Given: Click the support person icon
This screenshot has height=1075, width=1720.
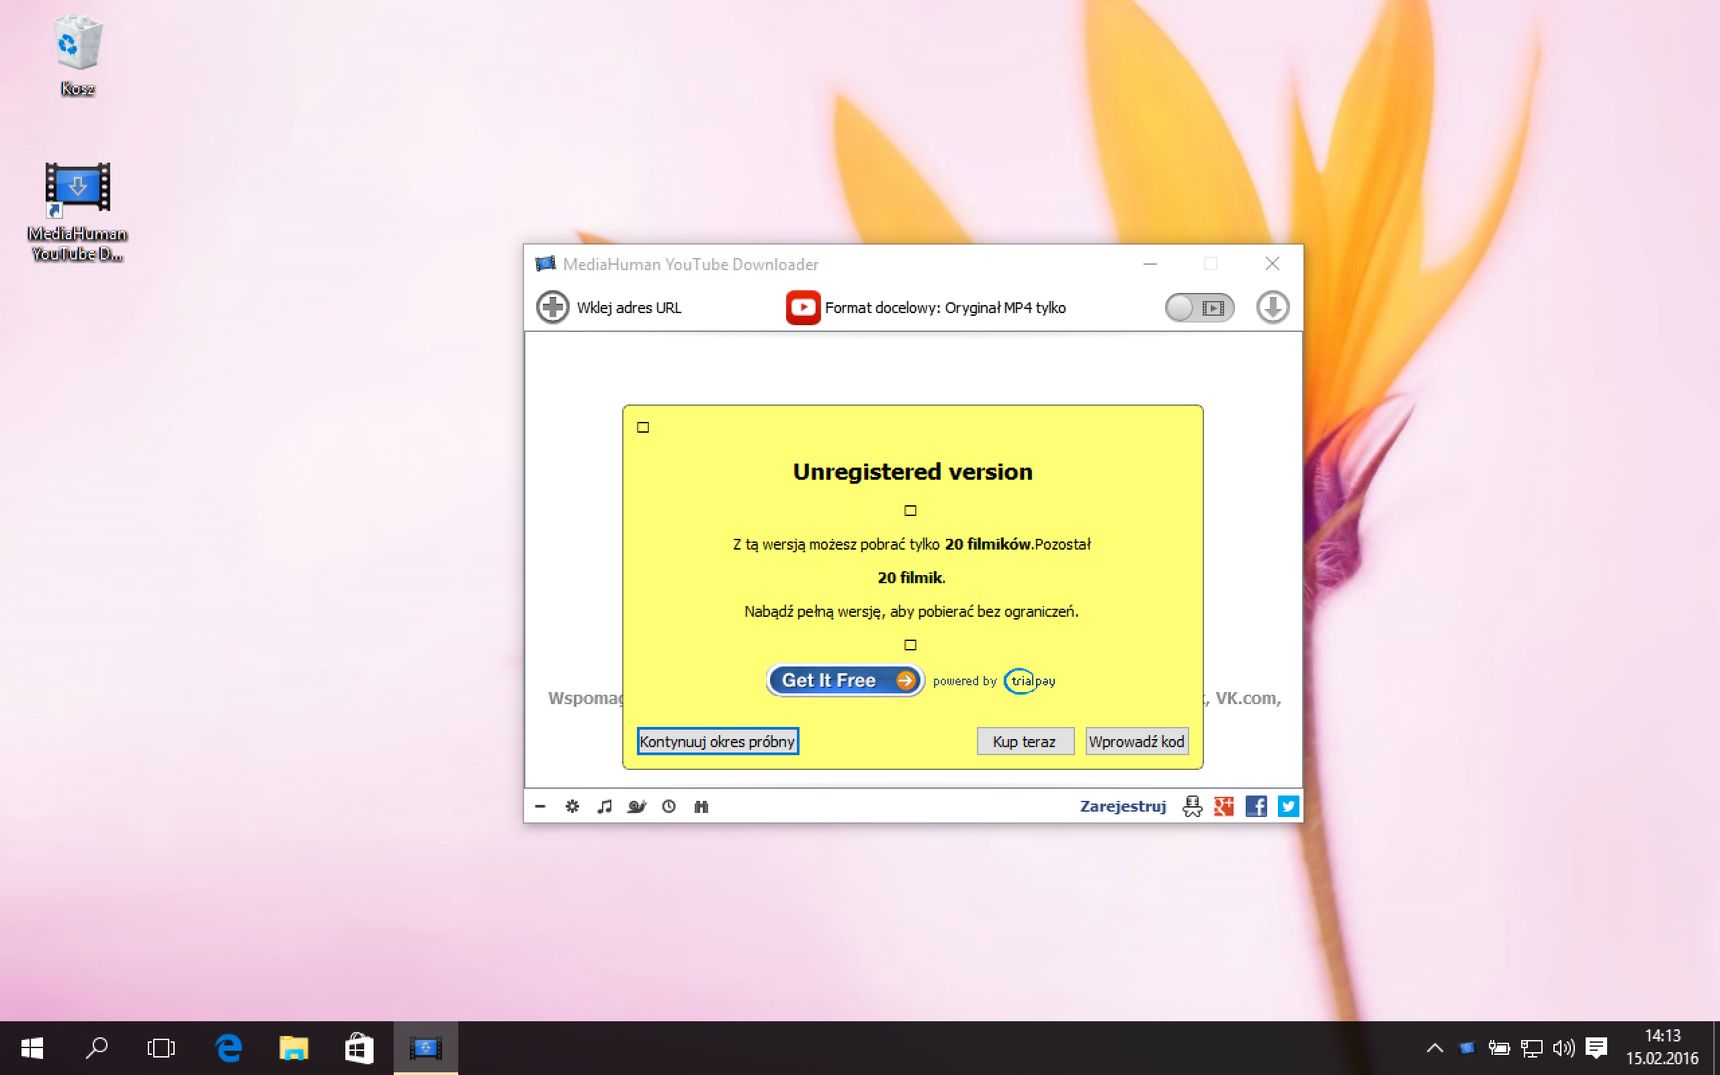Looking at the screenshot, I should pos(1192,806).
